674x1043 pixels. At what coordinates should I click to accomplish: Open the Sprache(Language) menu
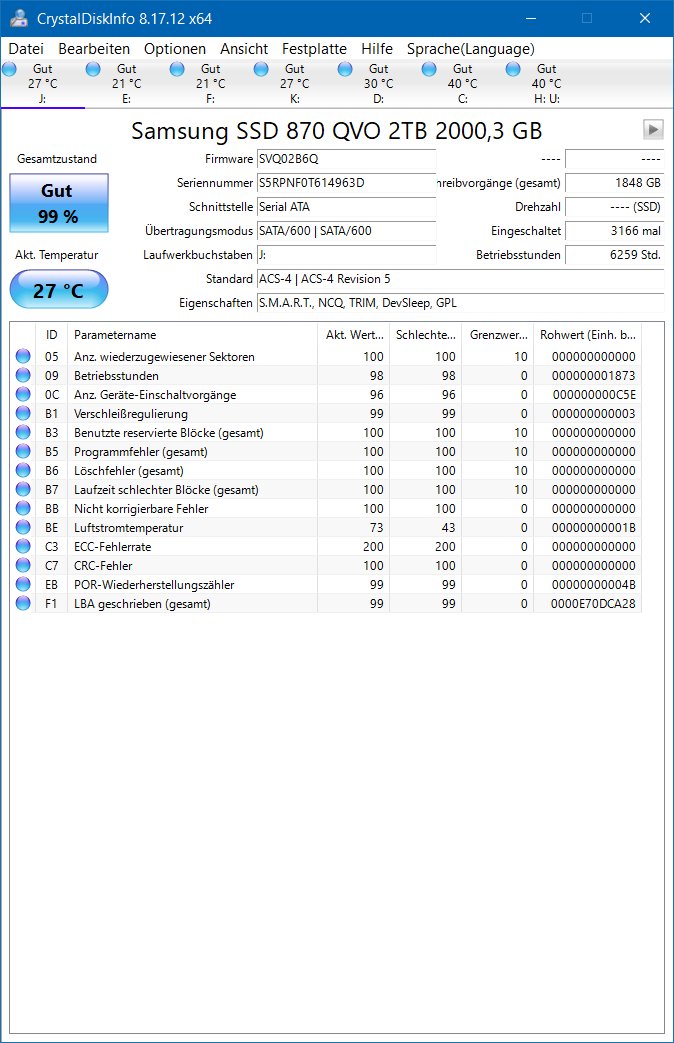[x=470, y=49]
